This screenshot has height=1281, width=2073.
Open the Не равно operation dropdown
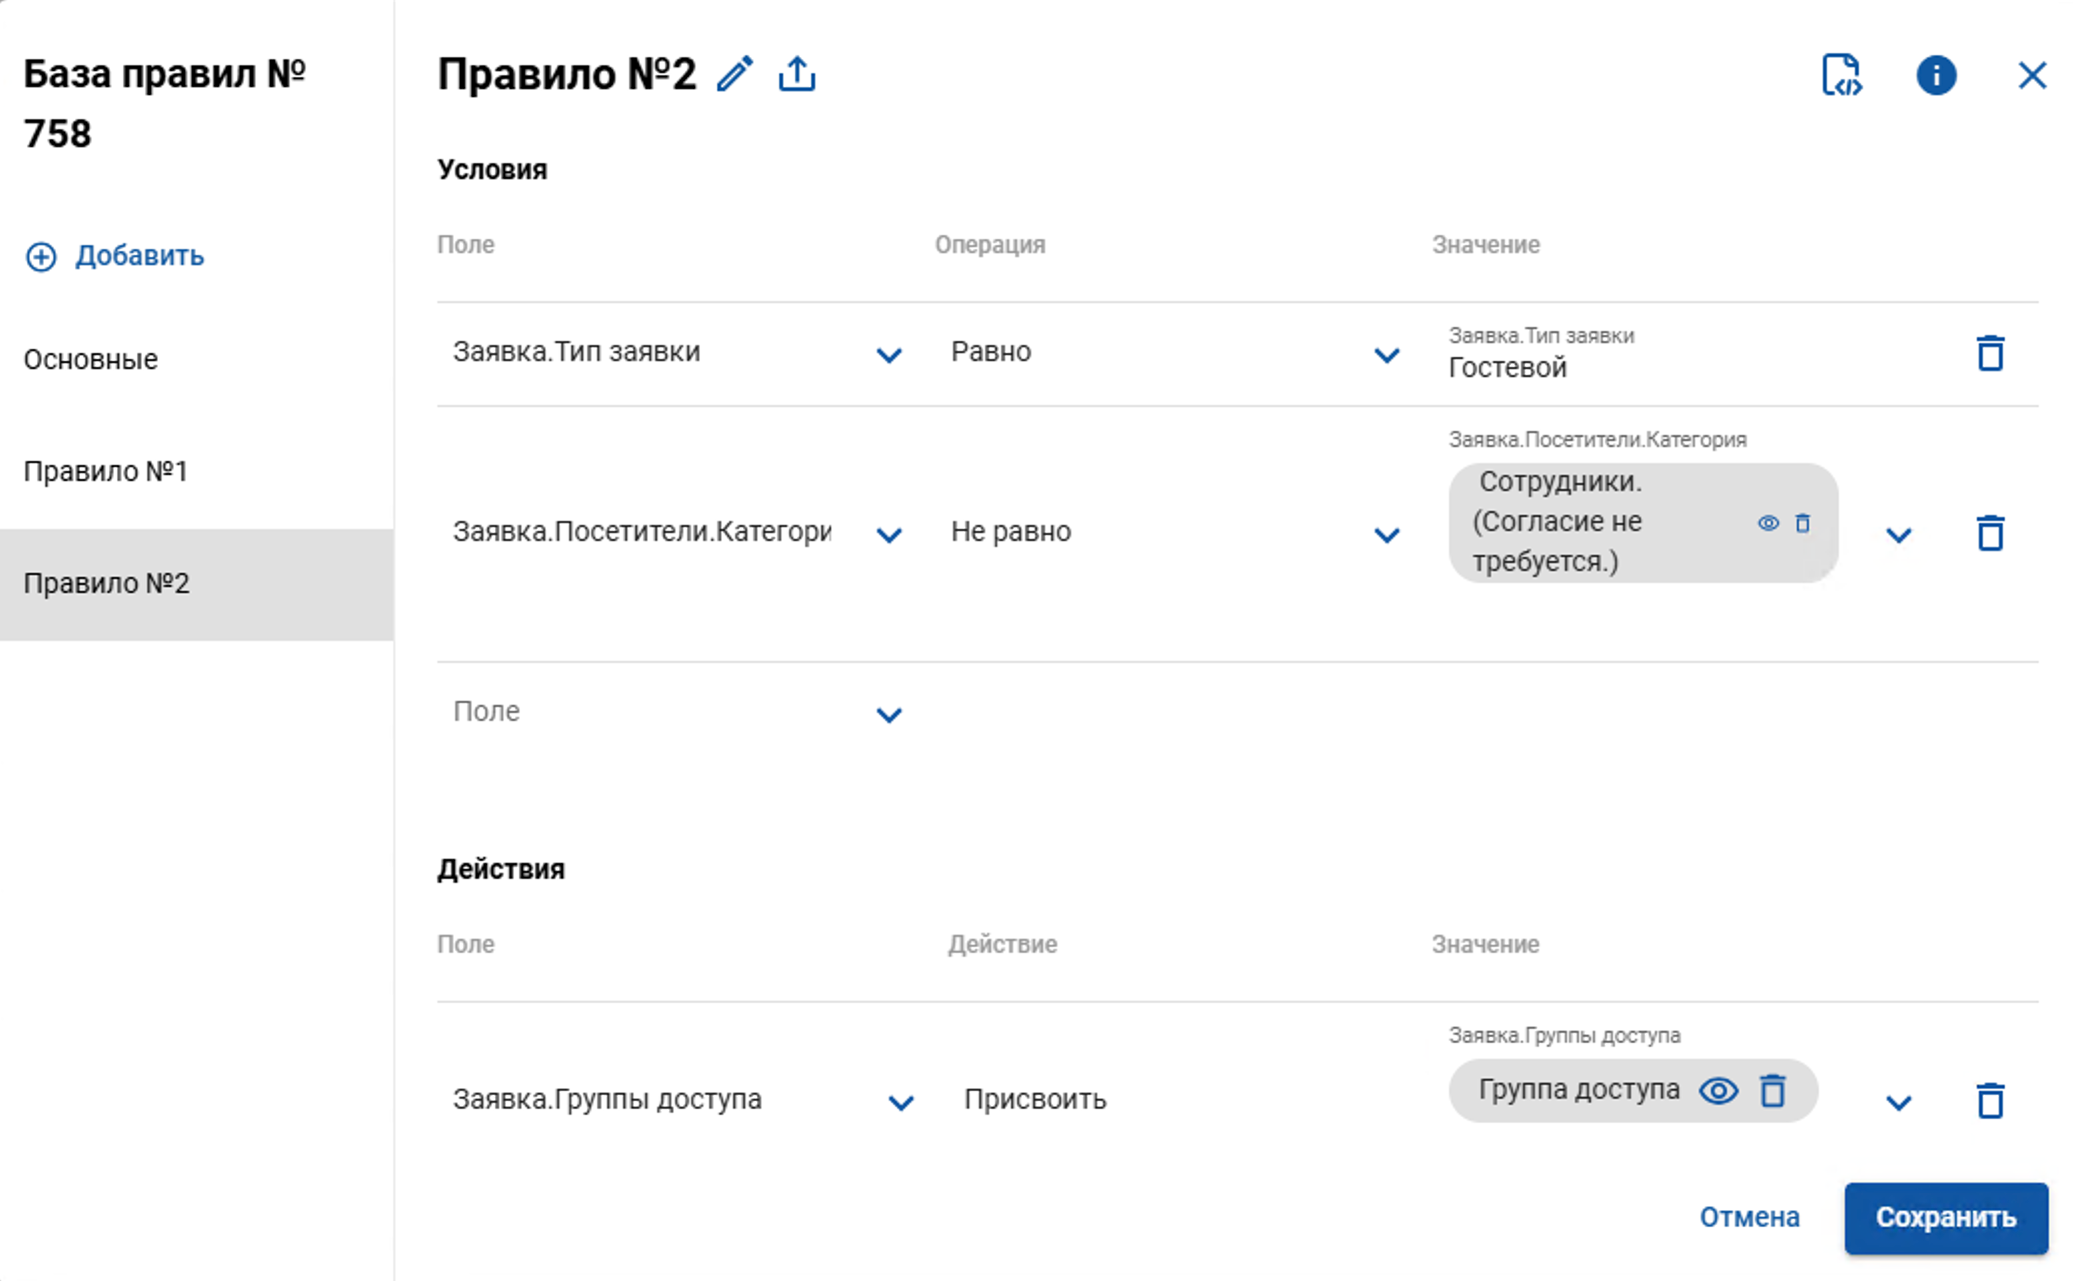(1387, 535)
